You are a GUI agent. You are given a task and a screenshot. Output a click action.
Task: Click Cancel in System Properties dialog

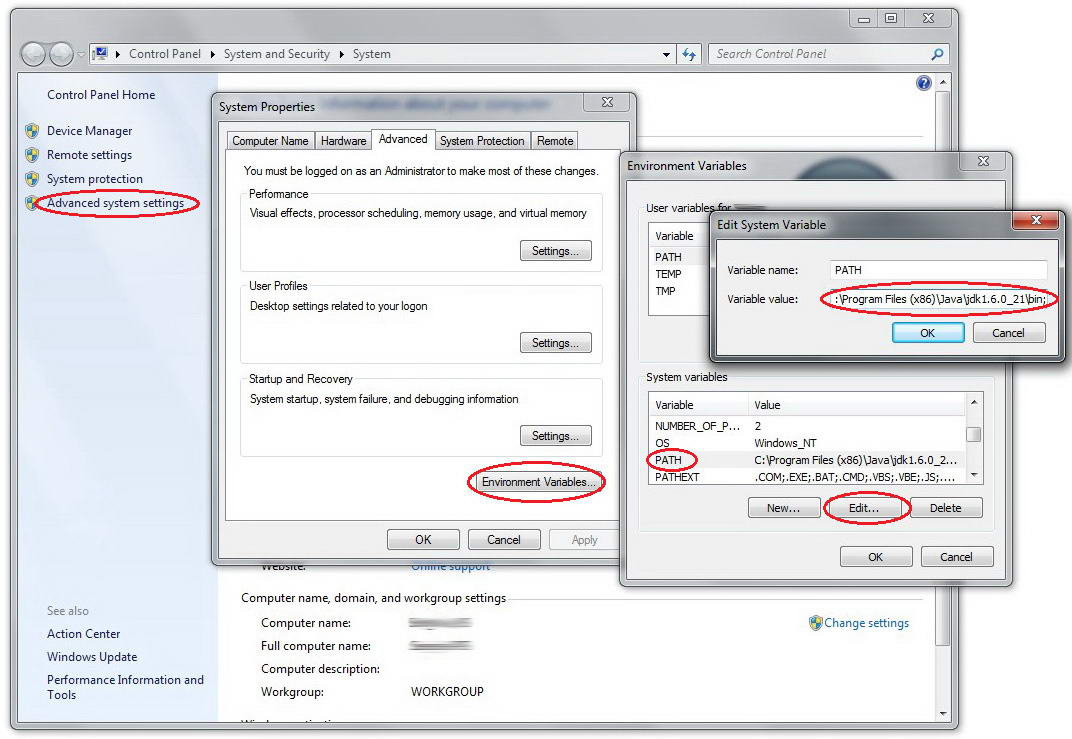tap(504, 539)
